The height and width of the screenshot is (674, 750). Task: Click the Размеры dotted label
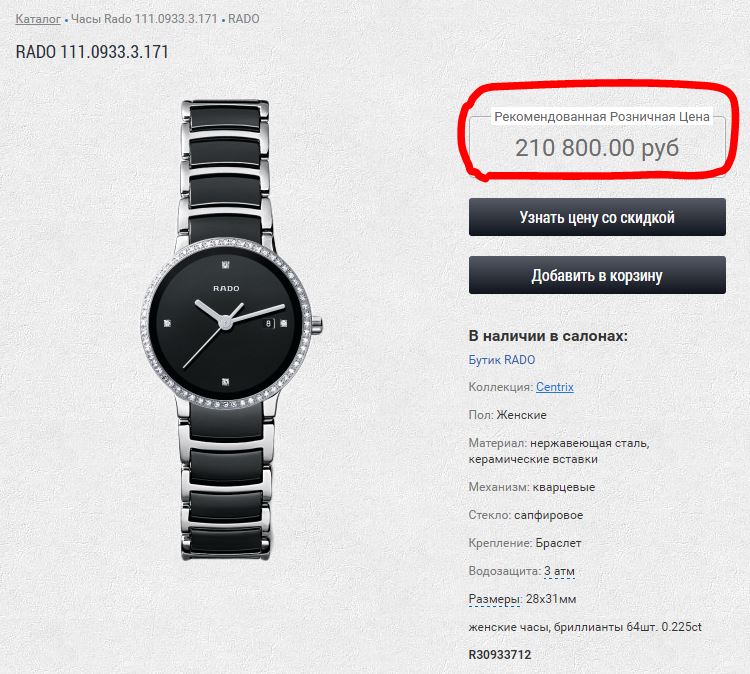494,599
